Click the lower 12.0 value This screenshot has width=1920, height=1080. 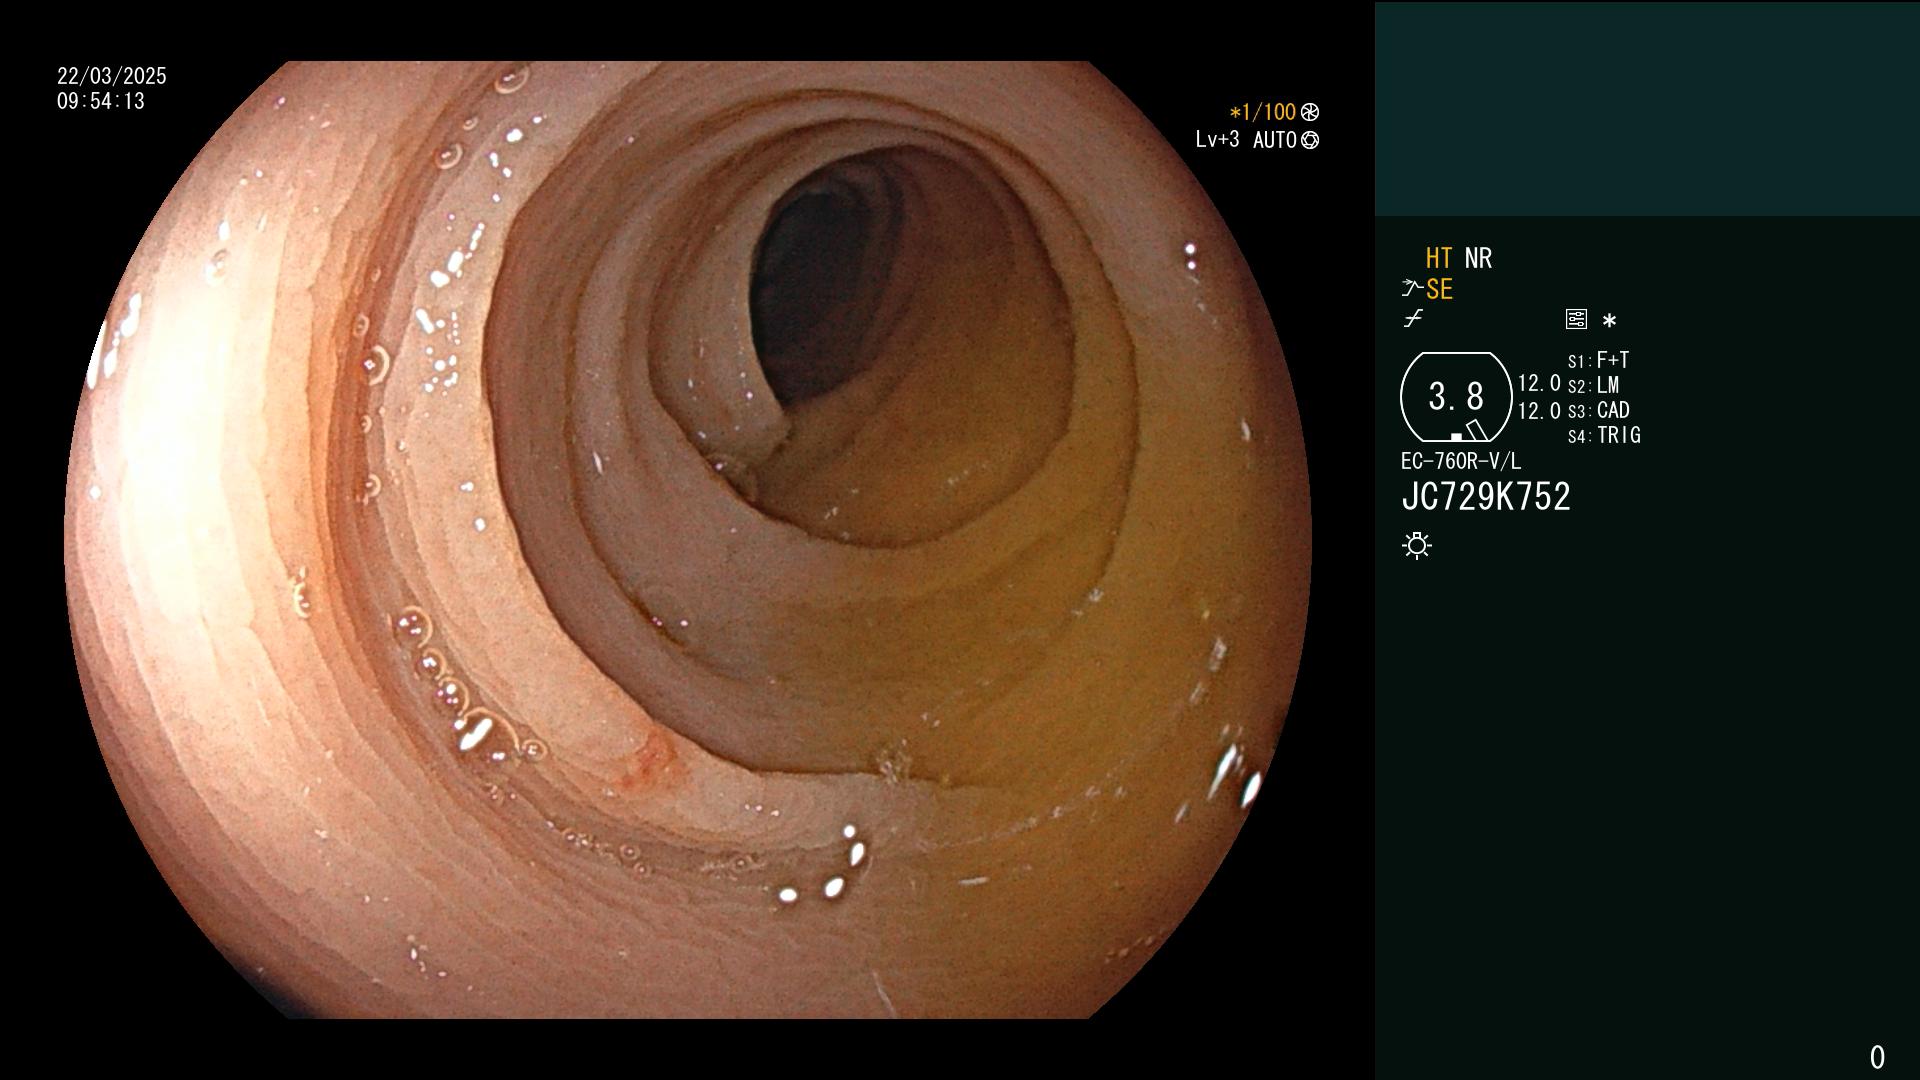click(x=1539, y=411)
